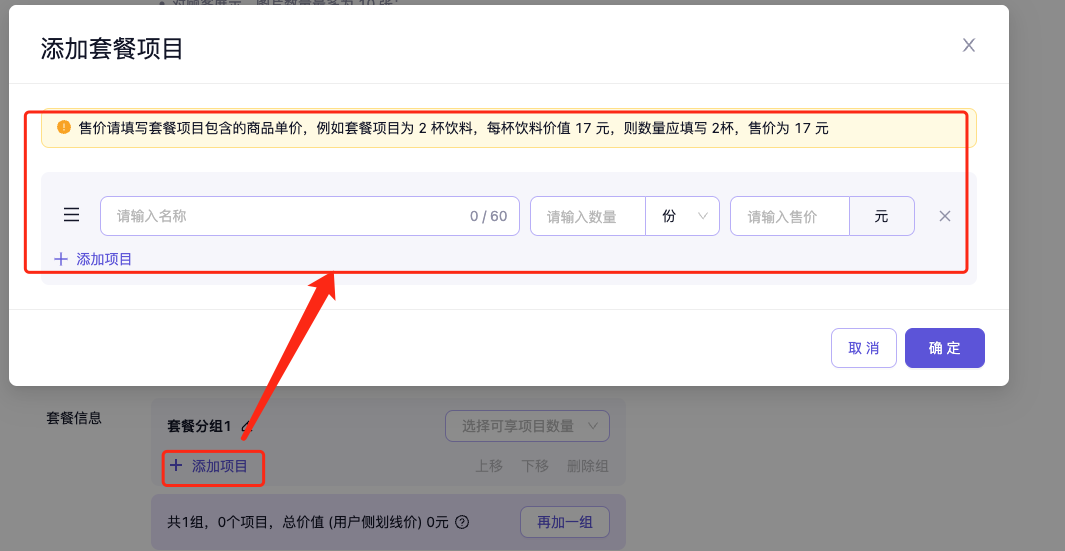Viewport: 1065px width, 551px height.
Task: Click the plus icon beside 添加项目 in the dialog
Action: [x=61, y=259]
